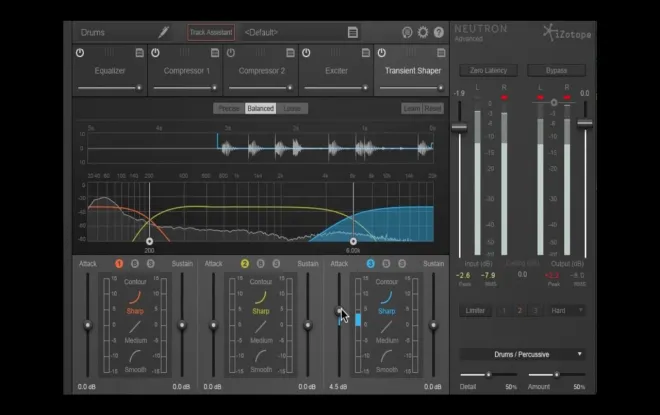Click the Input gain fader handle
Screen dimensions: 660x415
[x=459, y=127]
